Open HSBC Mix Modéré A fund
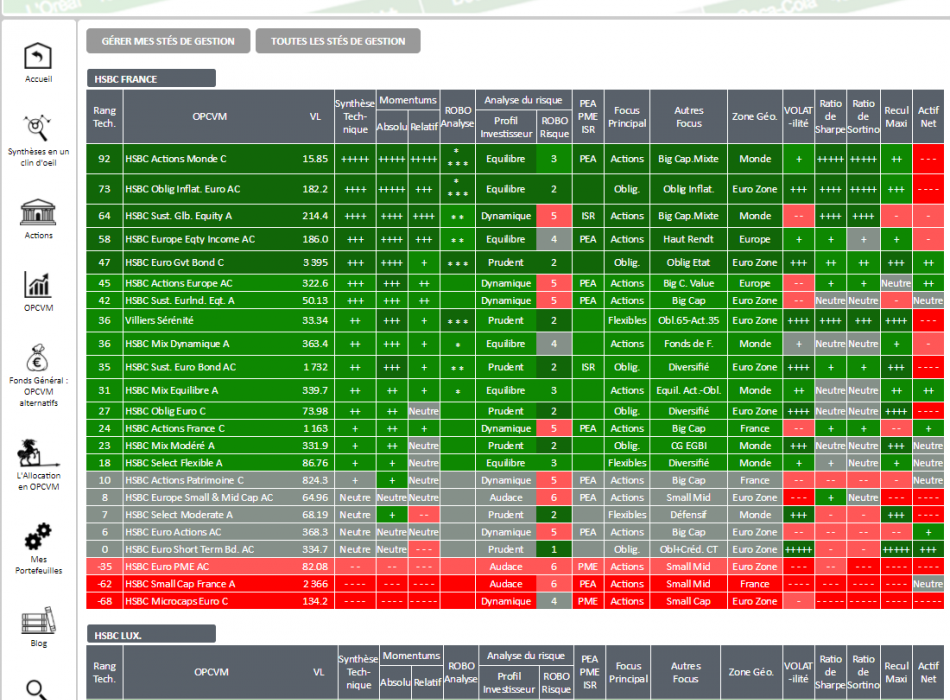Viewport: 950px width, 700px height. coord(170,445)
